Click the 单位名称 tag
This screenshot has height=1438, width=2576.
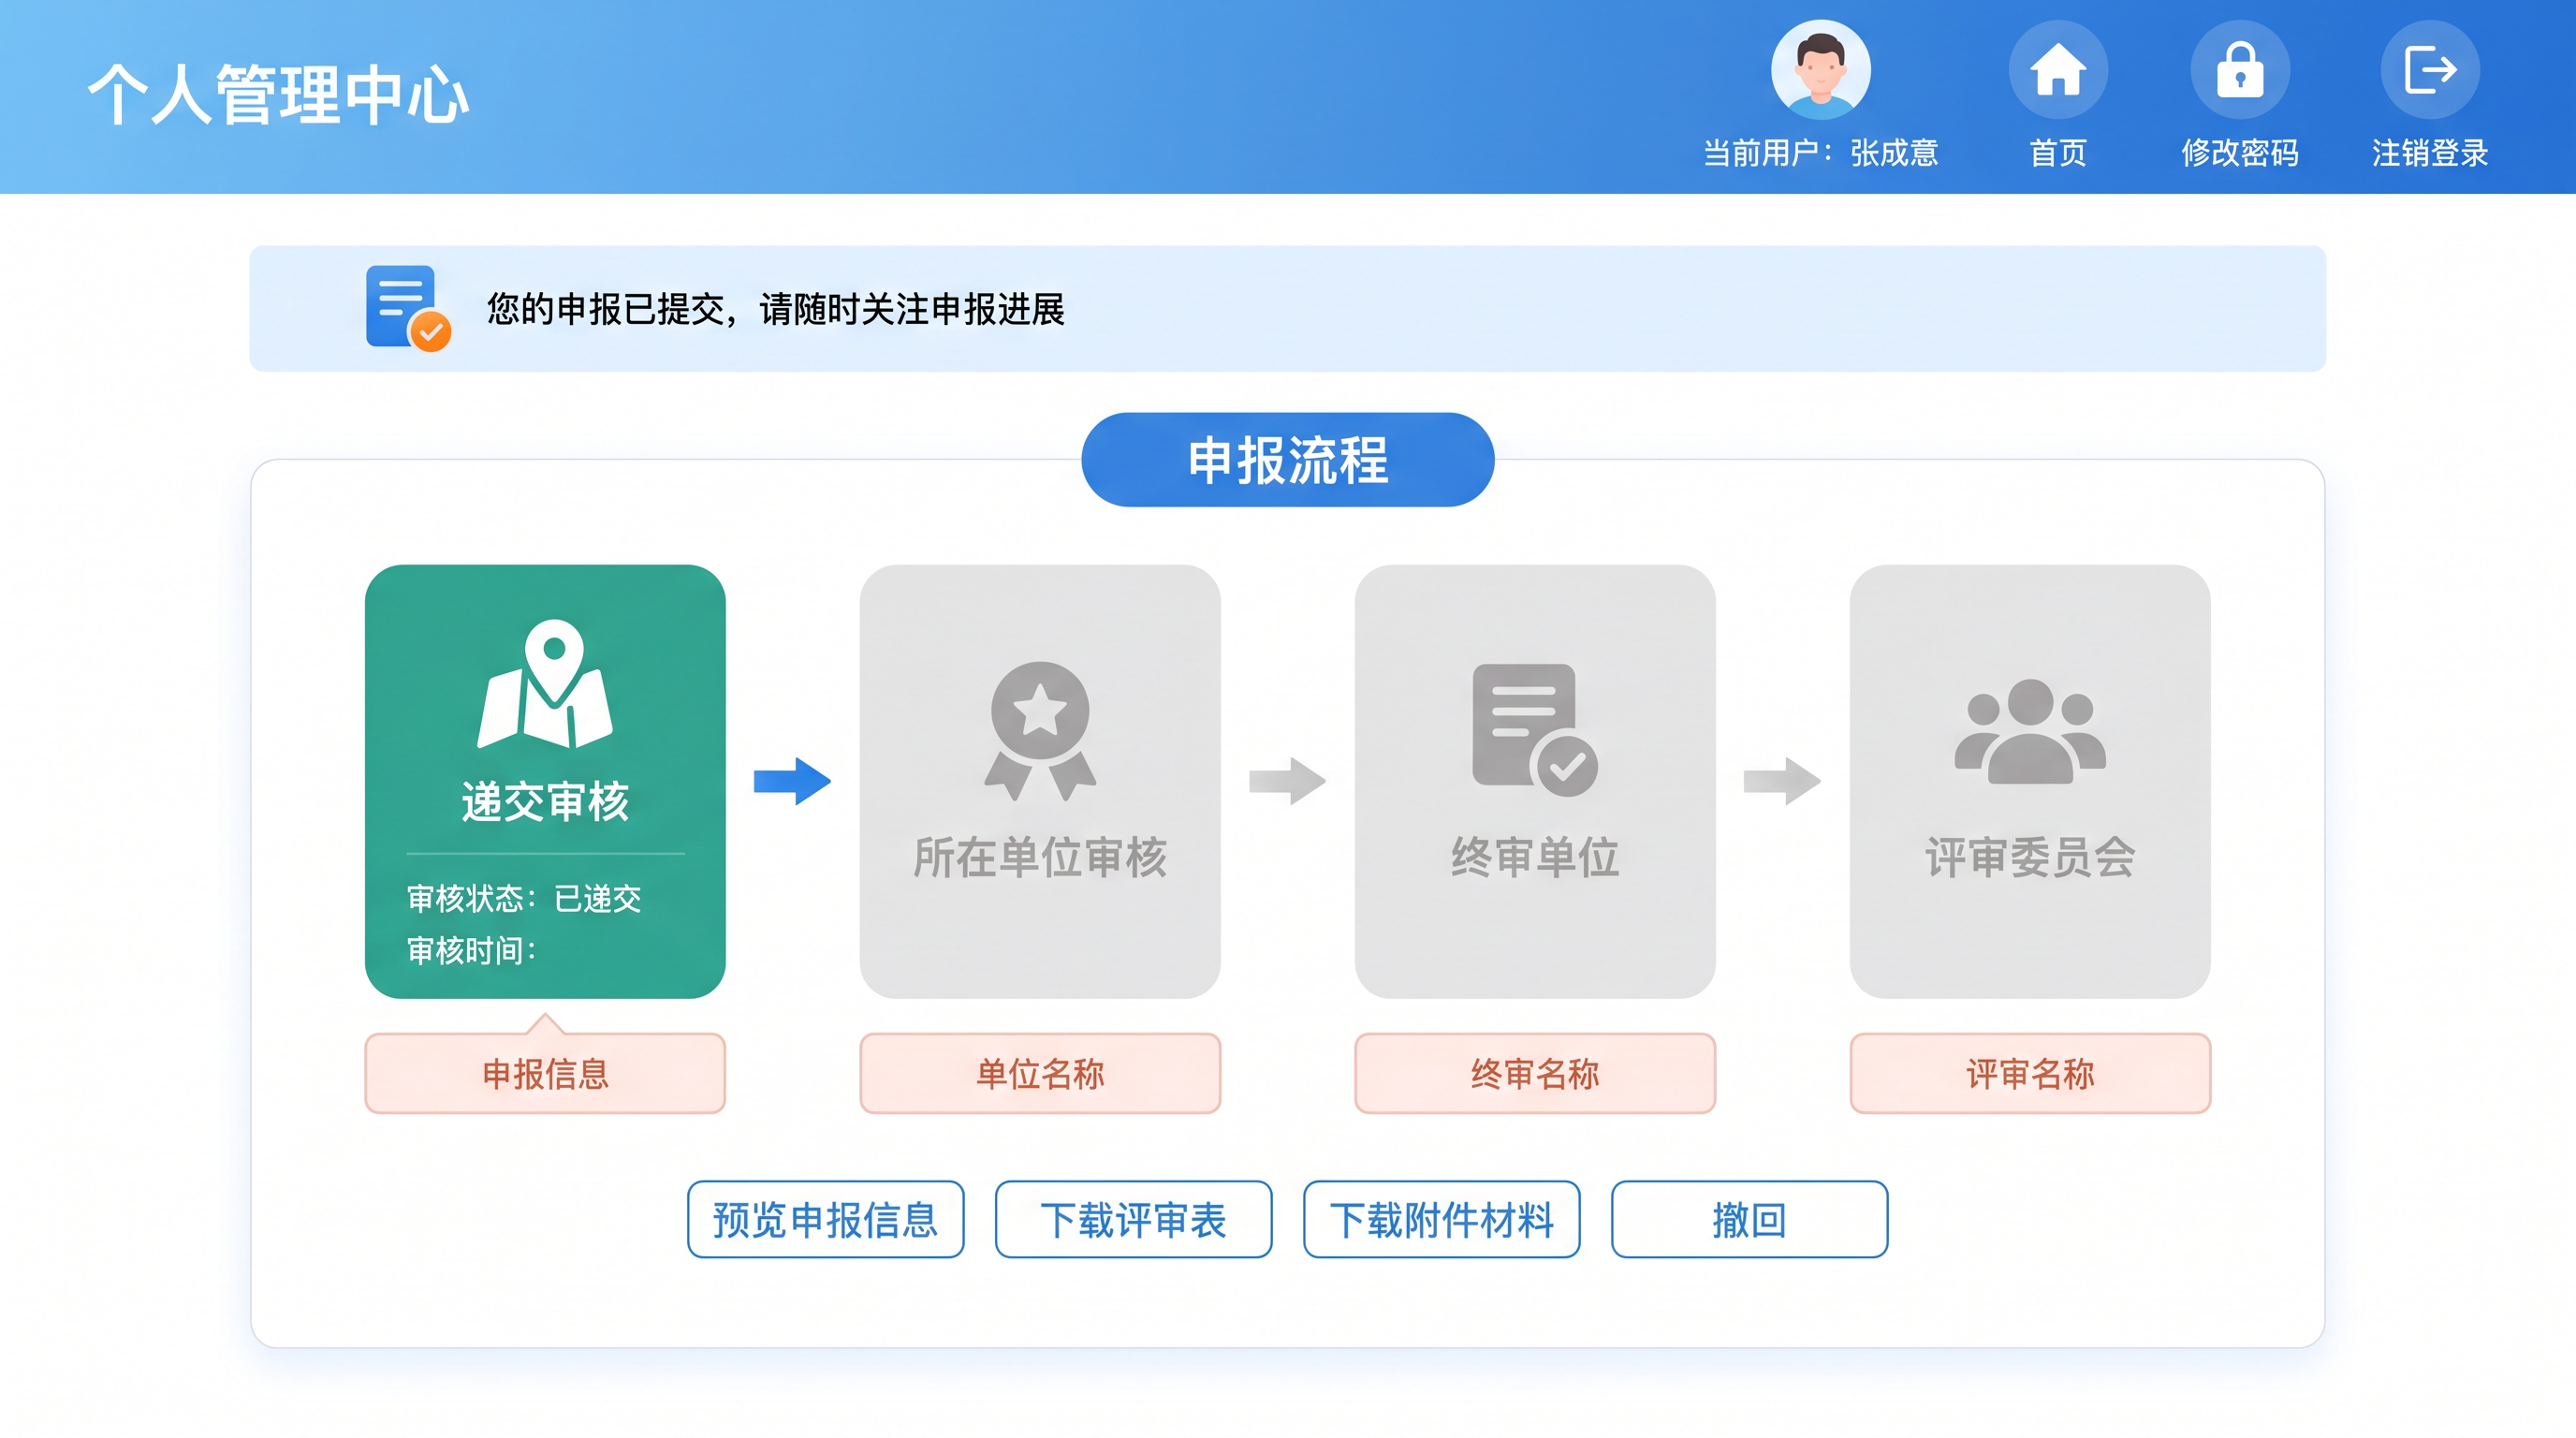[1040, 1073]
